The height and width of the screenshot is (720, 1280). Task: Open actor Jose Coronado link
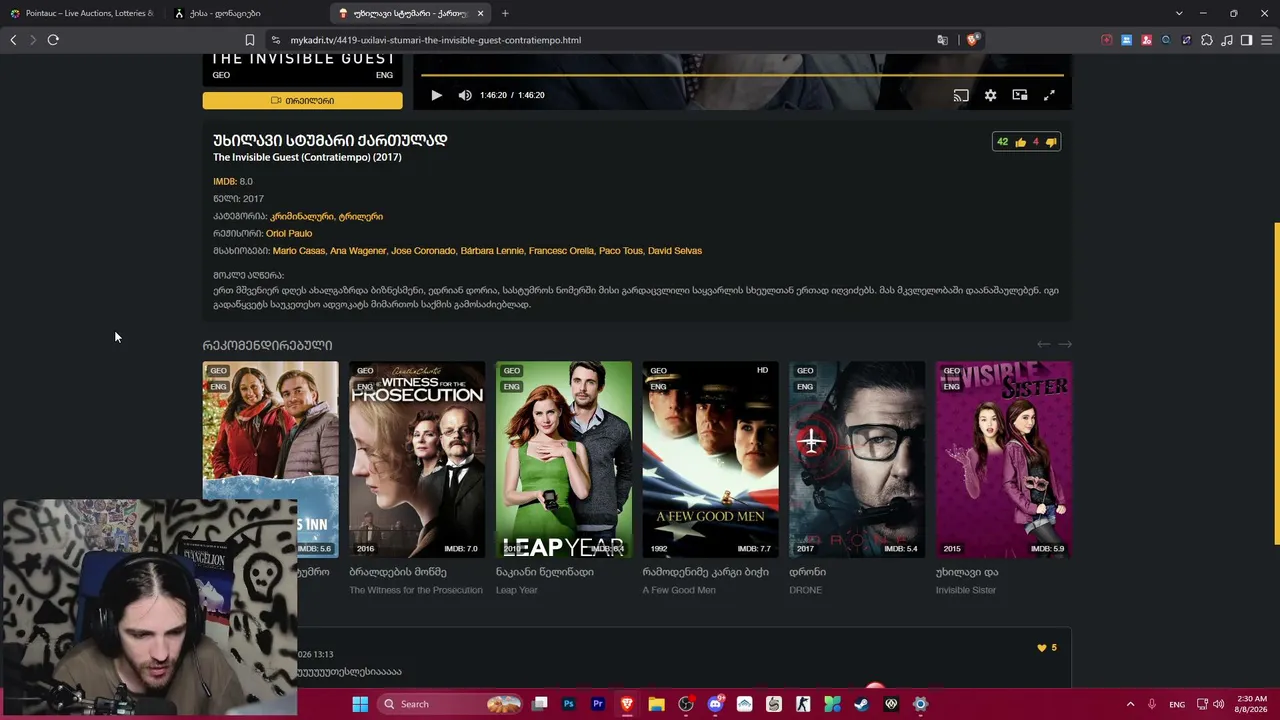[x=423, y=251]
